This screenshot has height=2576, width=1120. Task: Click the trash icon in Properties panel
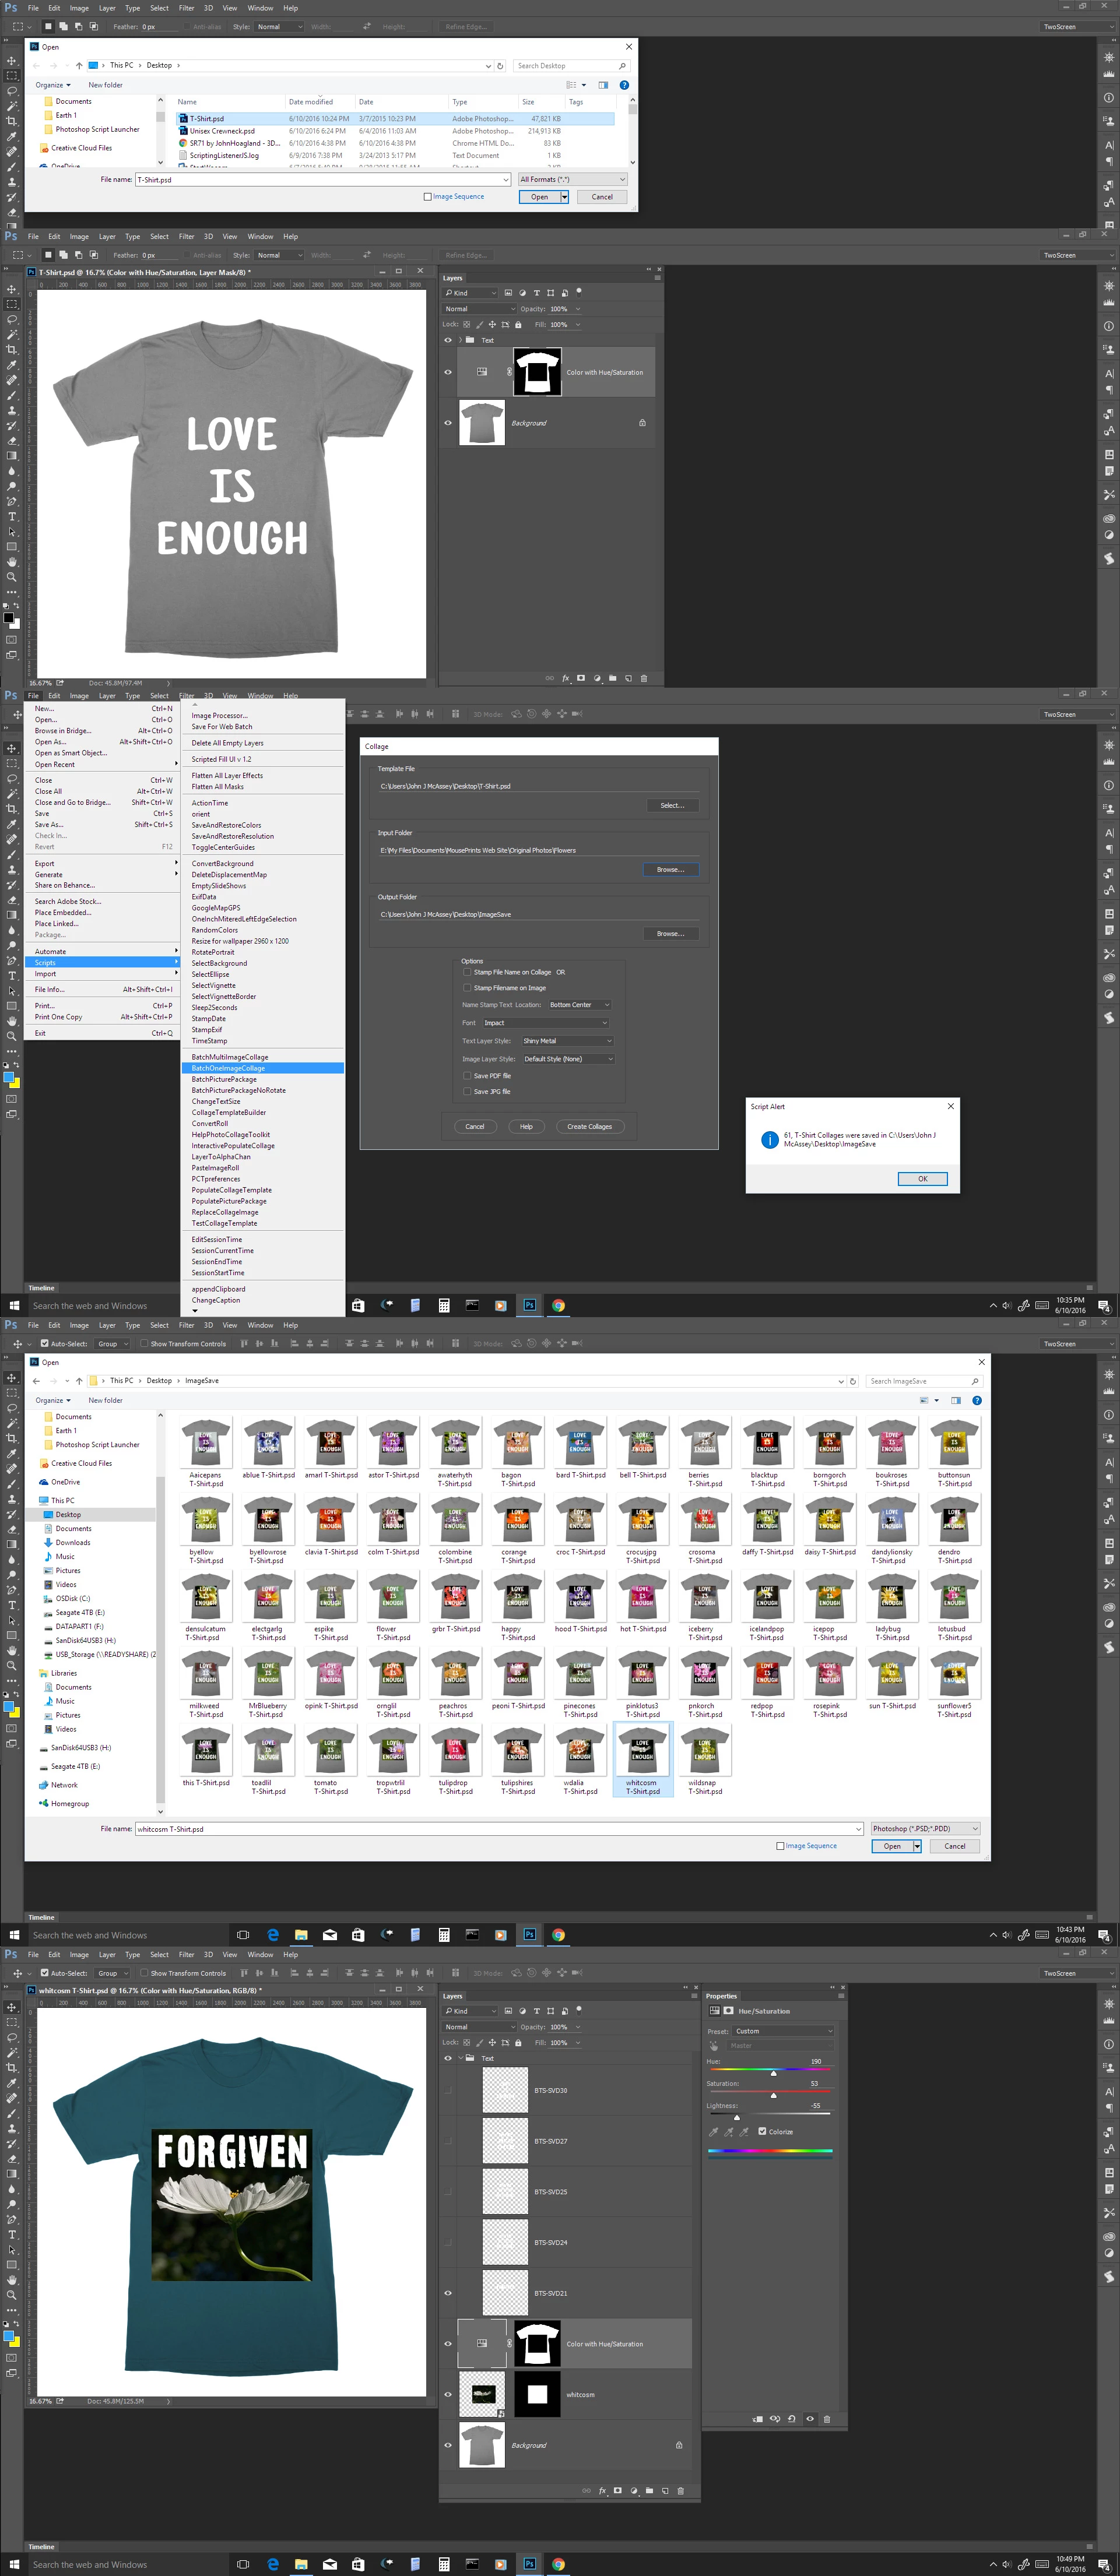pos(827,2419)
